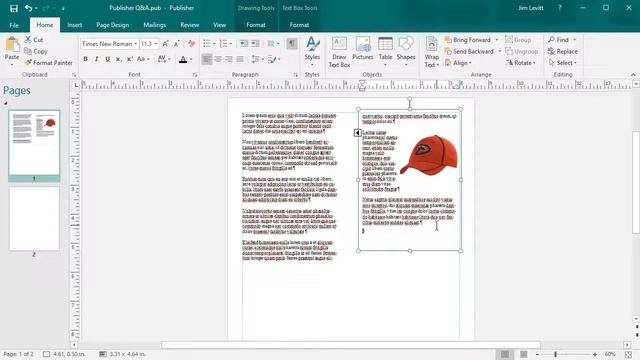The width and height of the screenshot is (640, 360).
Task: Increase the indent level
Action: point(255,44)
